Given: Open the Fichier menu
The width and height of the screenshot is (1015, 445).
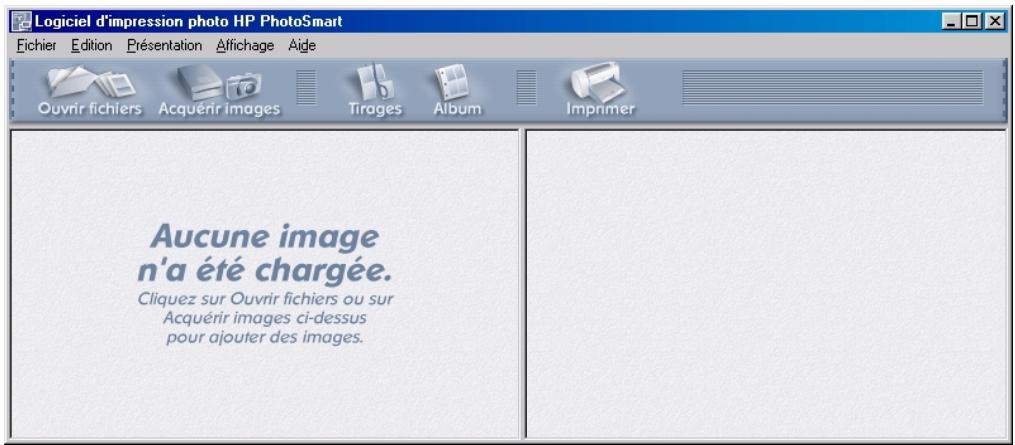Looking at the screenshot, I should (x=37, y=46).
